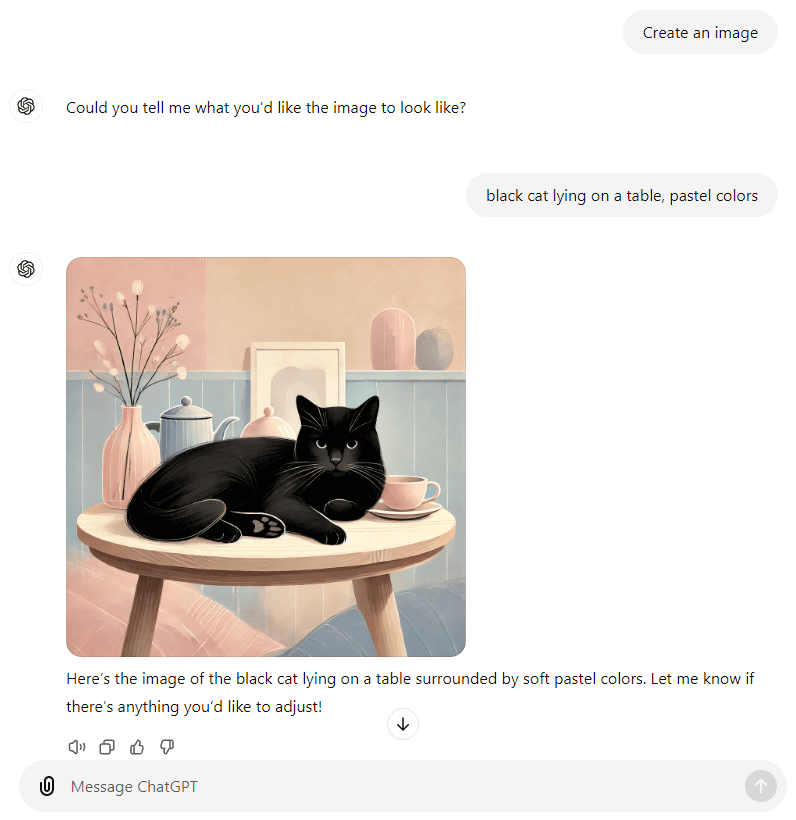Click the ChatGPT logo beside the generated image

[26, 269]
